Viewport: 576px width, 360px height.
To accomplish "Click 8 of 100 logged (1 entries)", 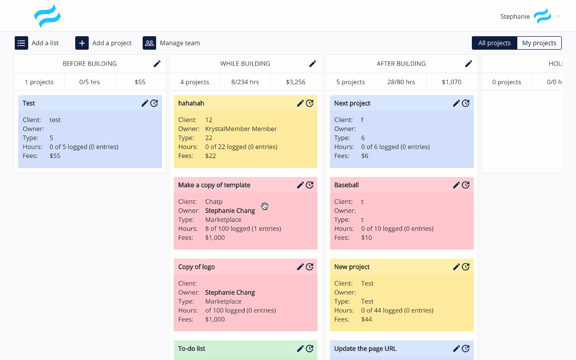I will click(x=243, y=228).
